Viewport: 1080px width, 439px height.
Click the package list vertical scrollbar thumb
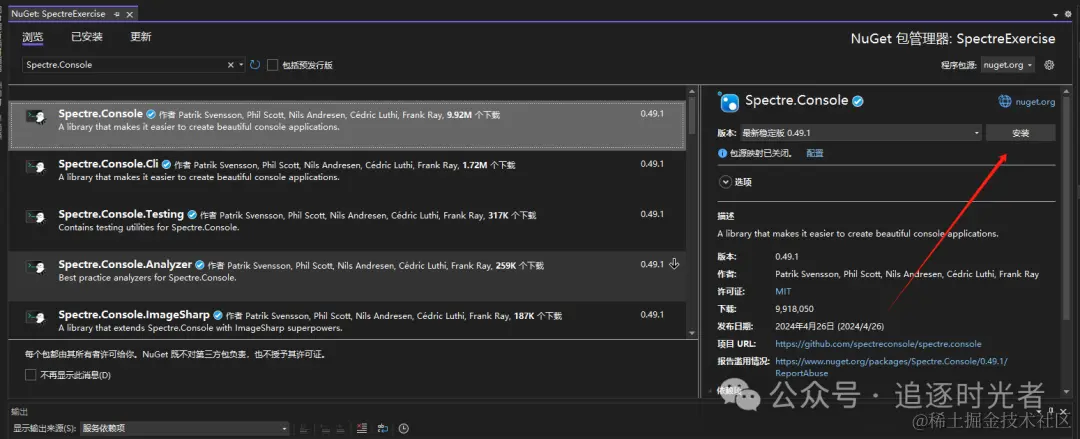click(x=692, y=116)
